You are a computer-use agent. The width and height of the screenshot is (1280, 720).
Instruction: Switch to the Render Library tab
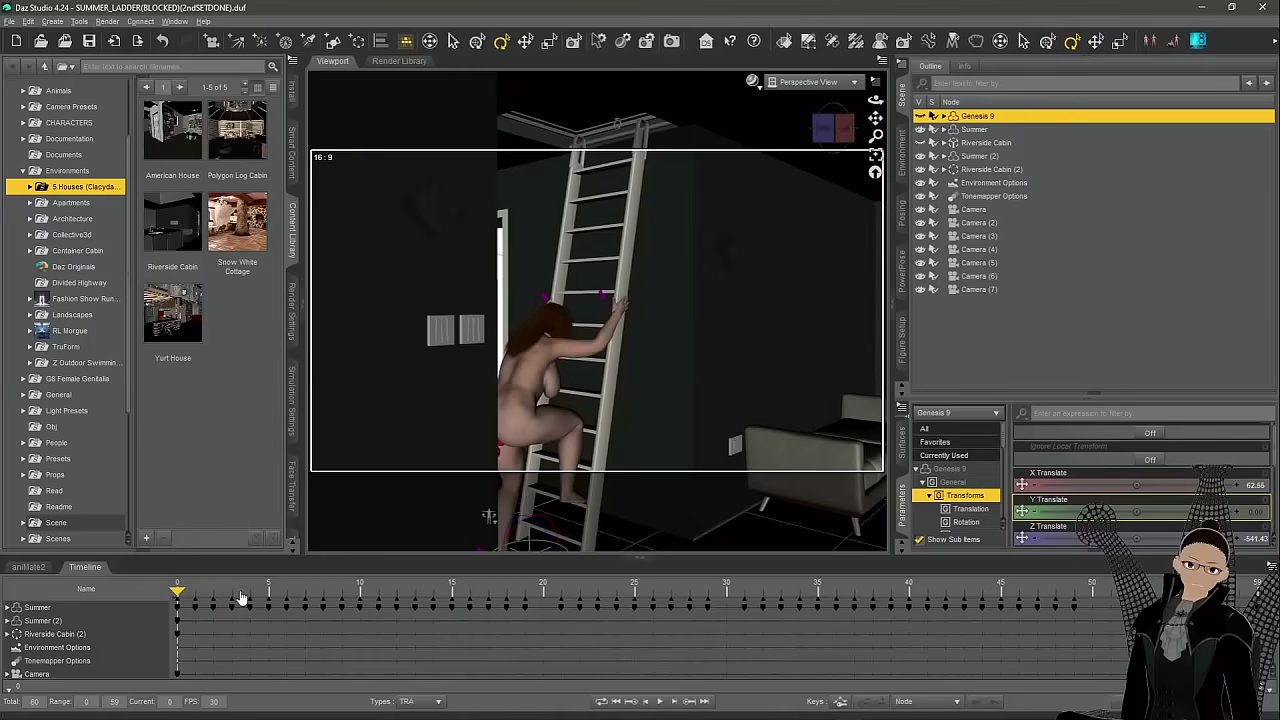tap(399, 61)
